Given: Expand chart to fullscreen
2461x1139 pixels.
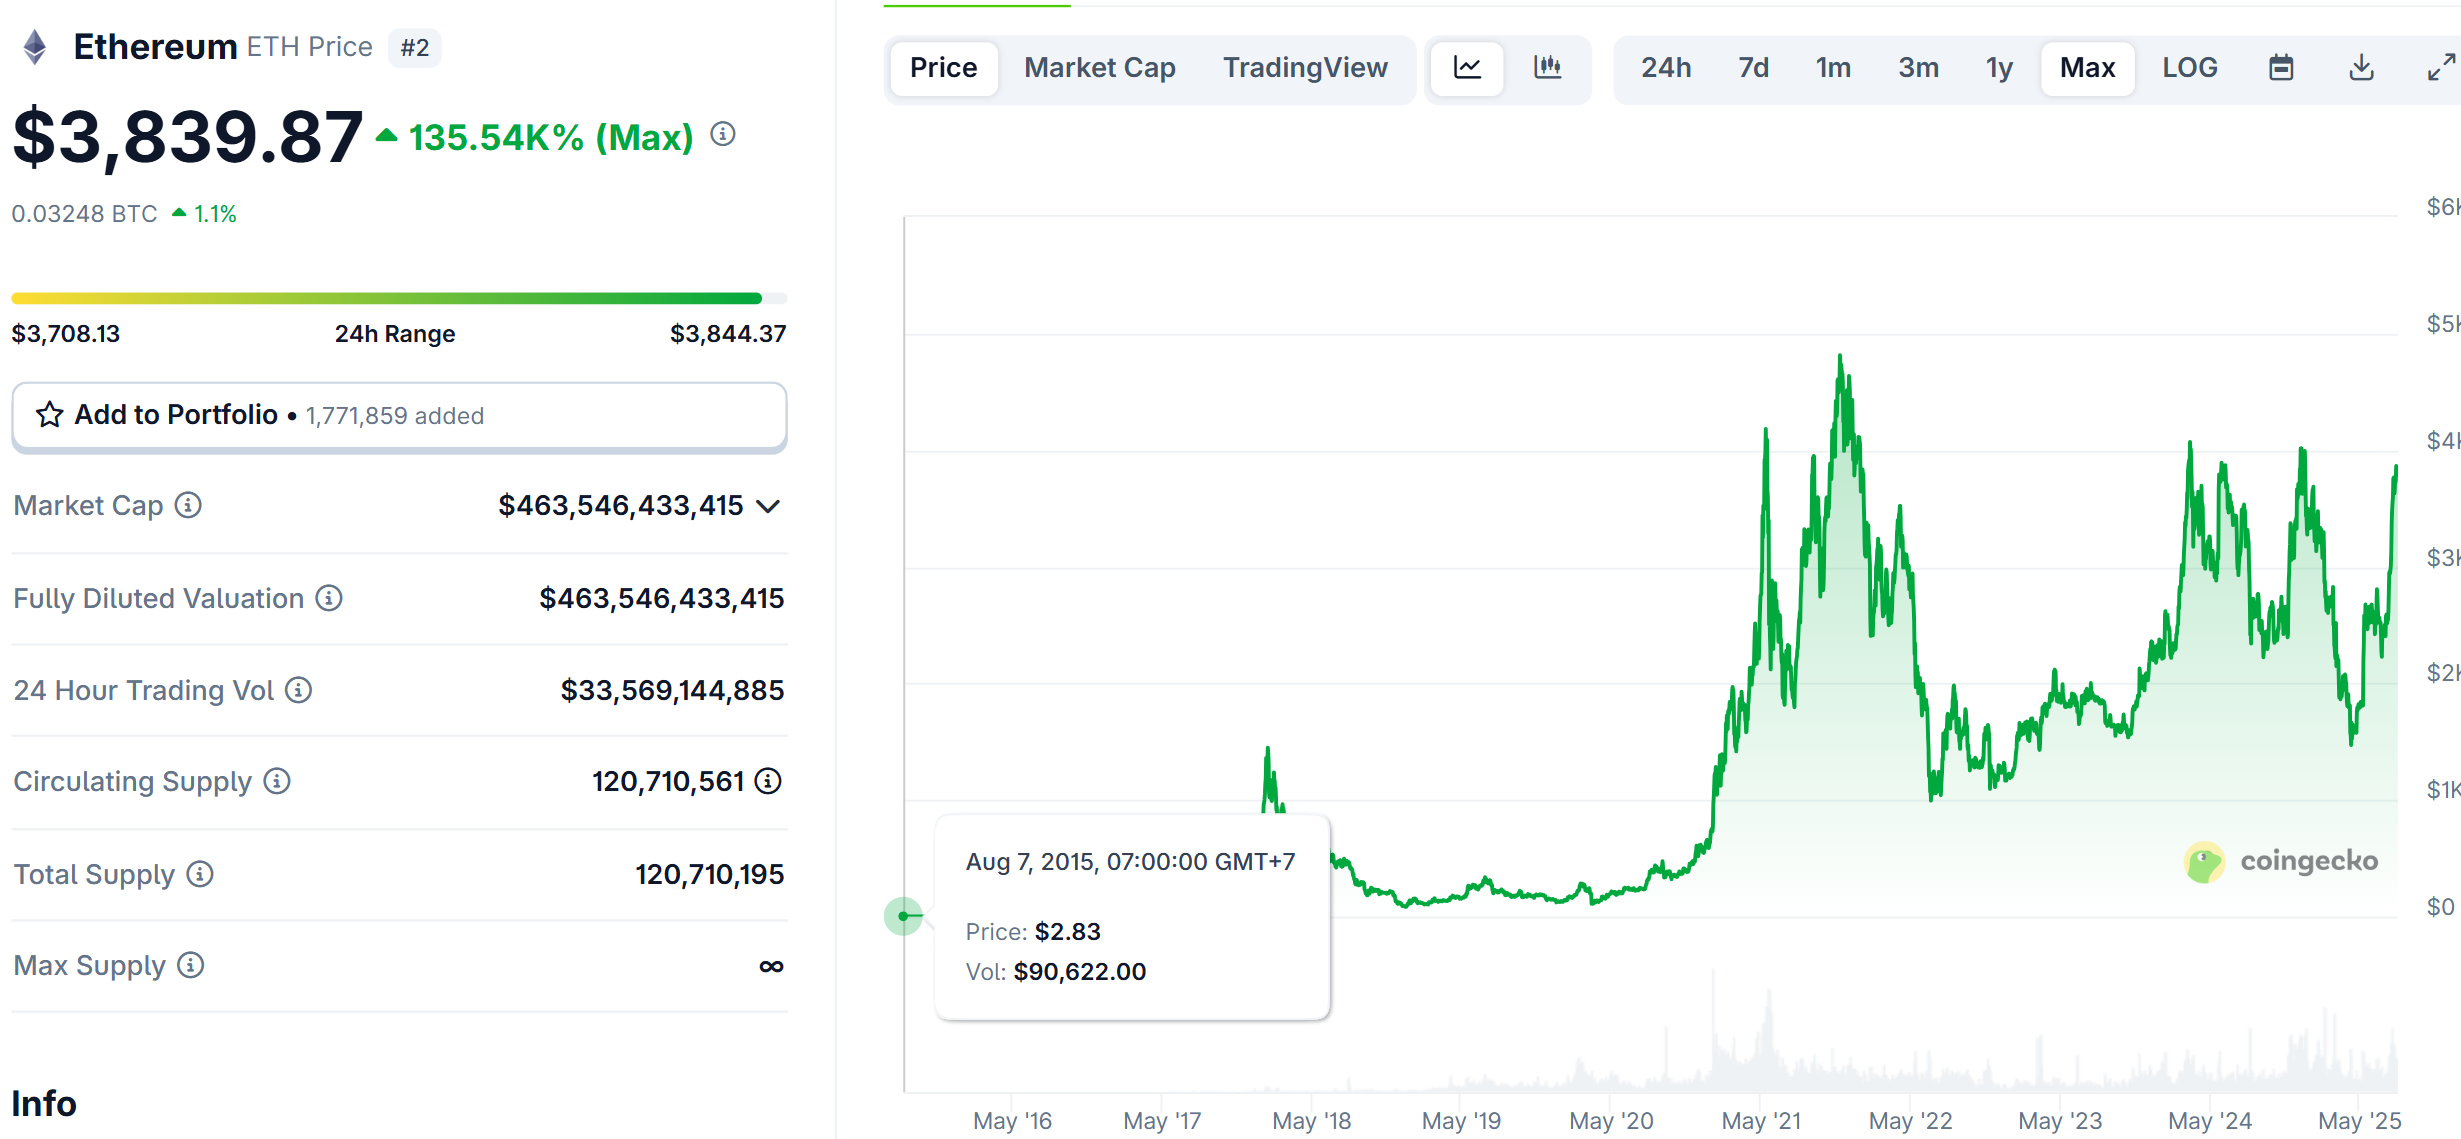Looking at the screenshot, I should click(x=2442, y=68).
